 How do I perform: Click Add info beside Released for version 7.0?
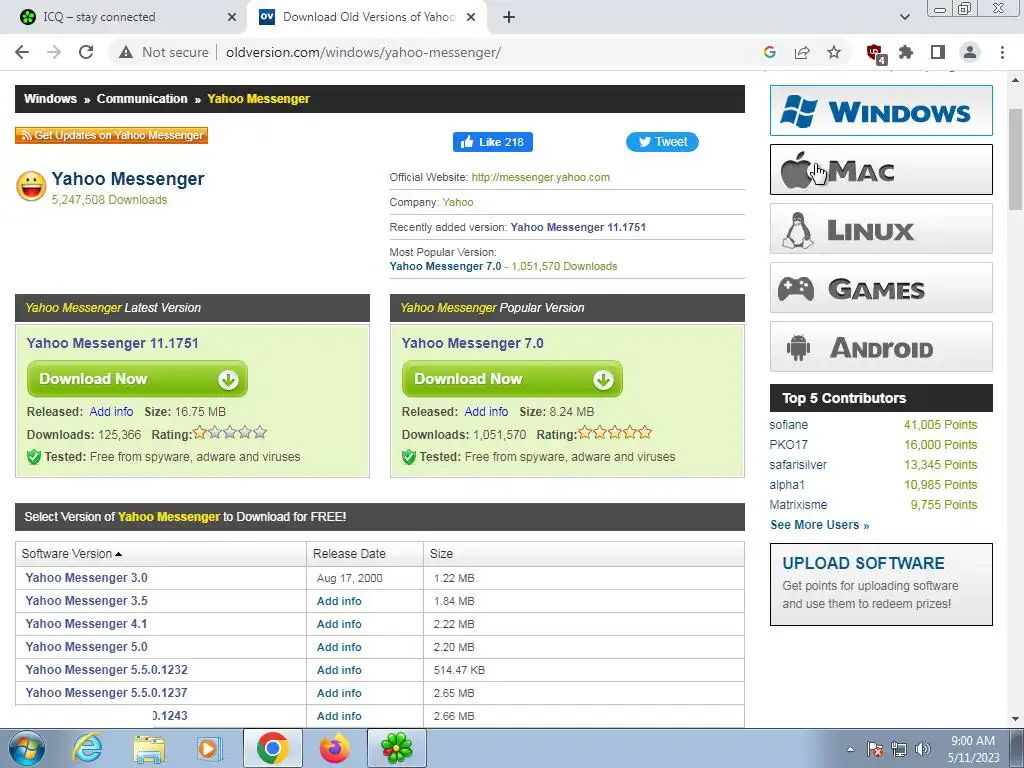486,411
